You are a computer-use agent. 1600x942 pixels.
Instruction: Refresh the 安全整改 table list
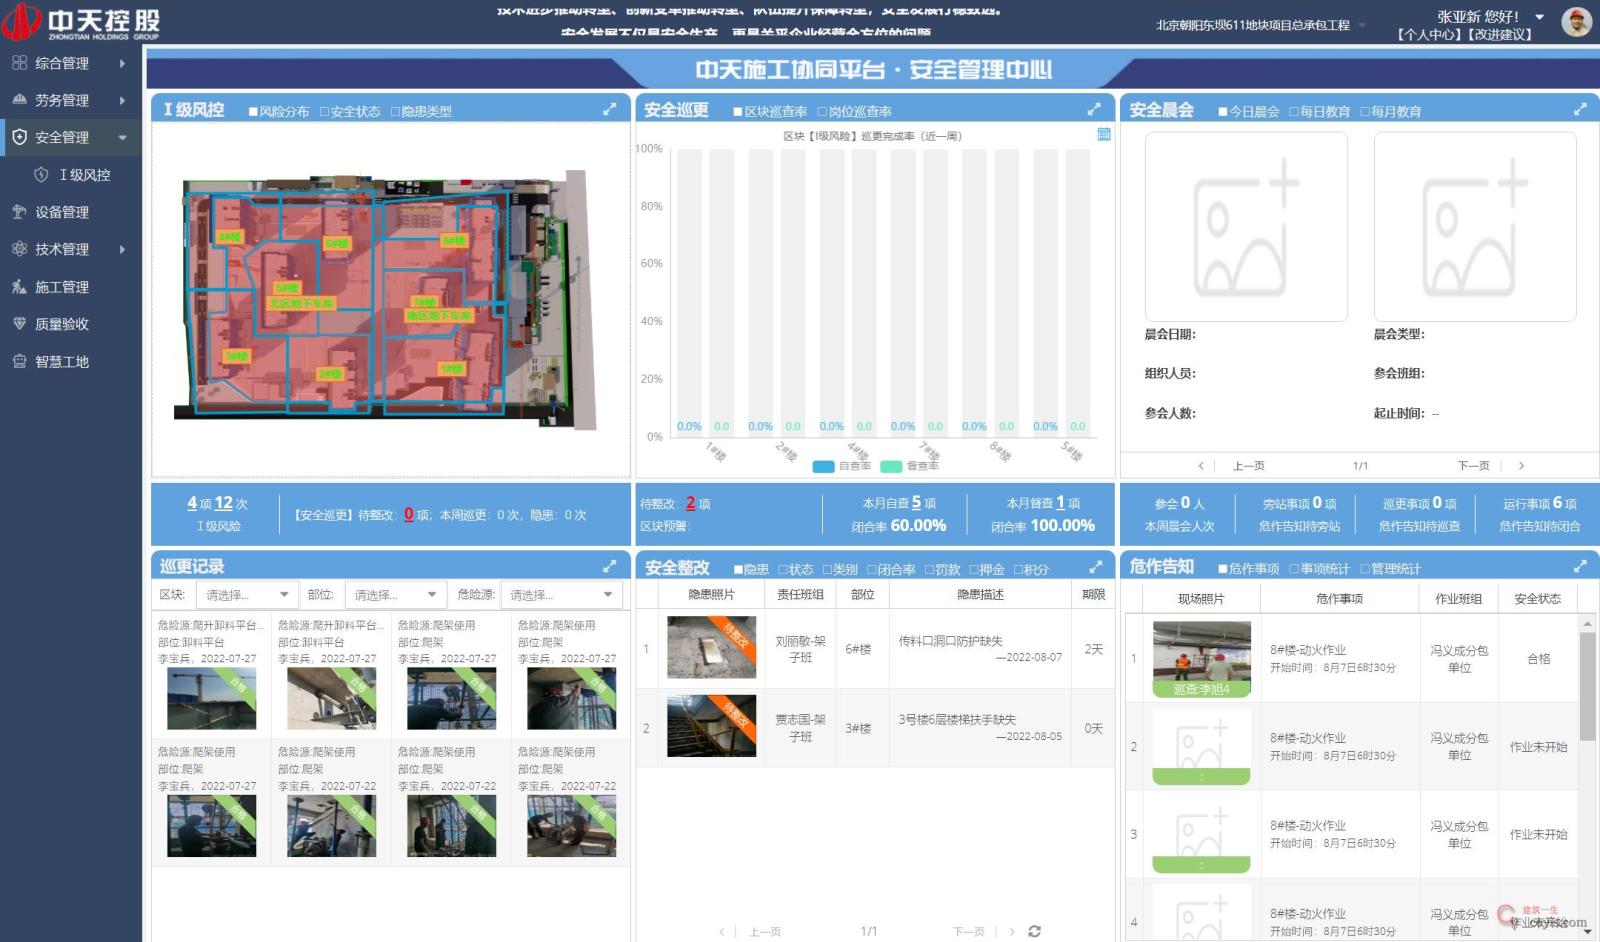pos(1033,931)
